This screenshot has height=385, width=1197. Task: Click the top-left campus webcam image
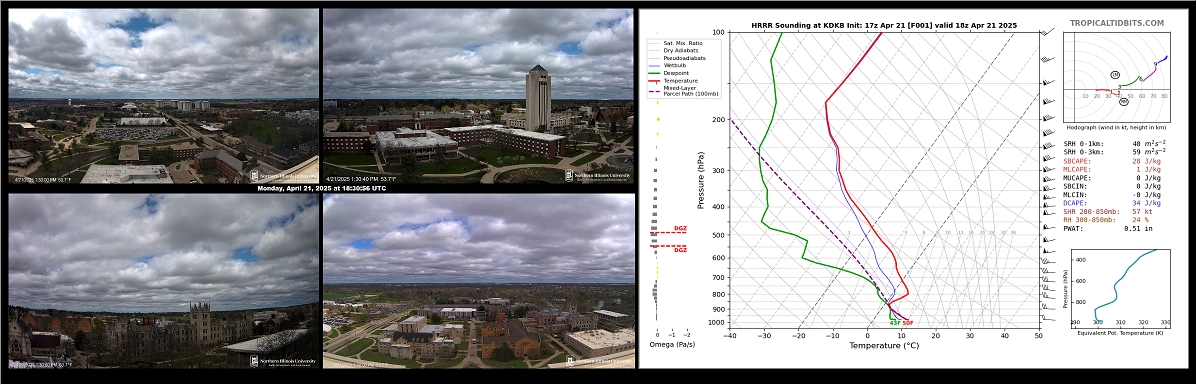pyautogui.click(x=163, y=96)
